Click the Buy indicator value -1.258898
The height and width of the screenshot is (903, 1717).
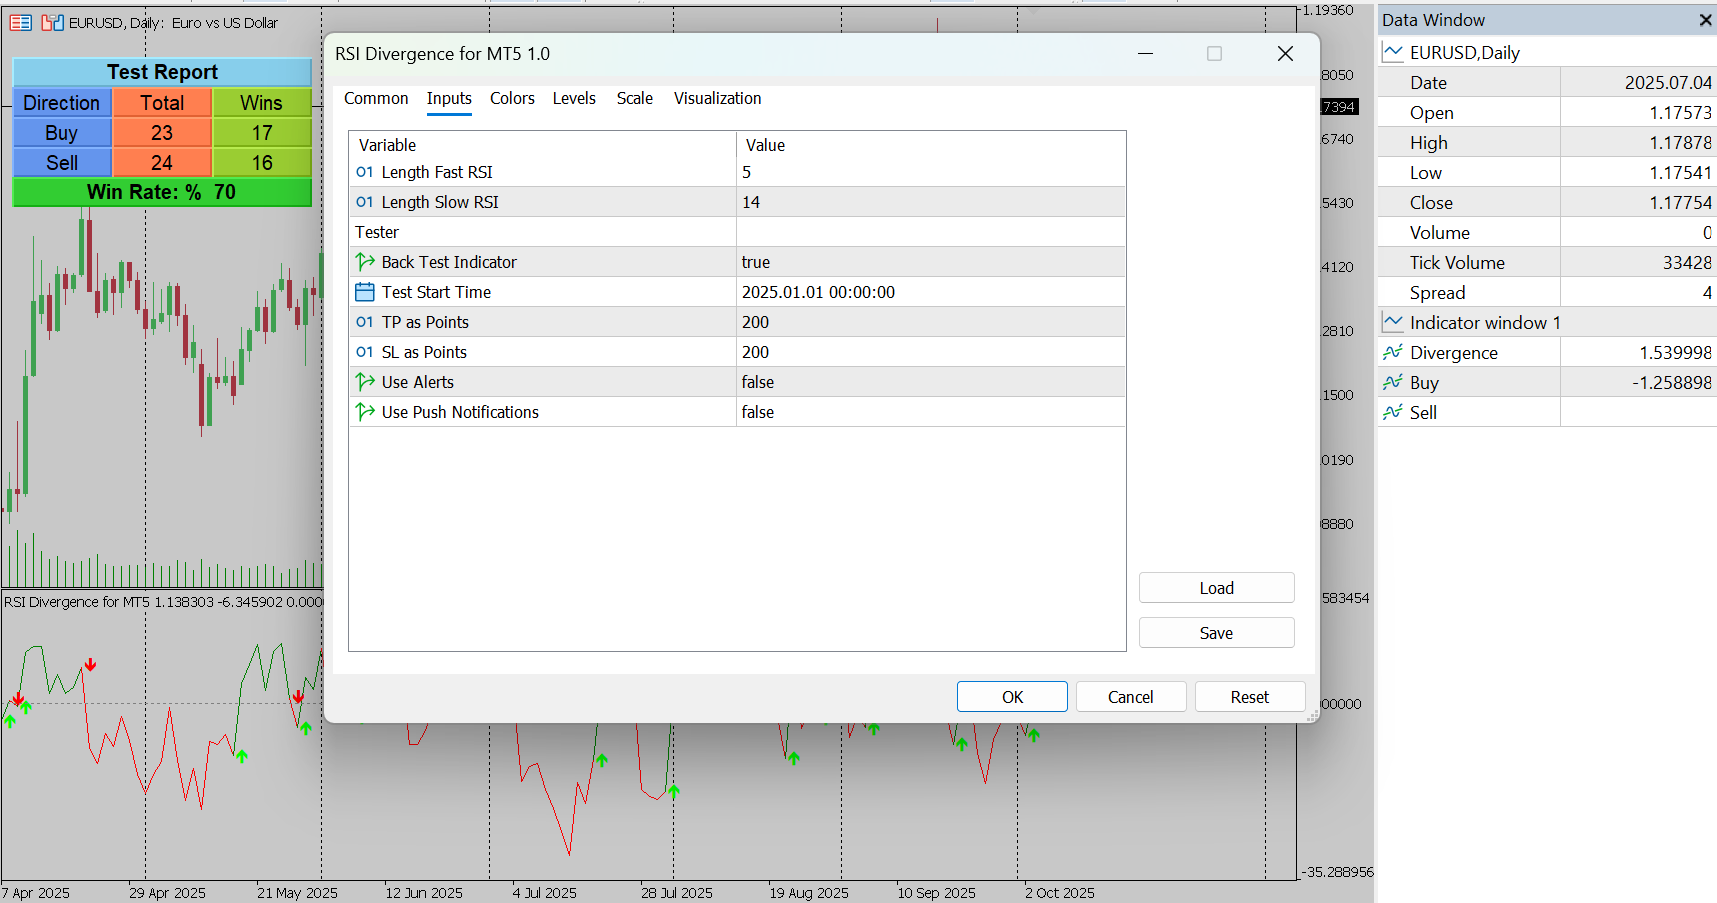click(x=1672, y=383)
